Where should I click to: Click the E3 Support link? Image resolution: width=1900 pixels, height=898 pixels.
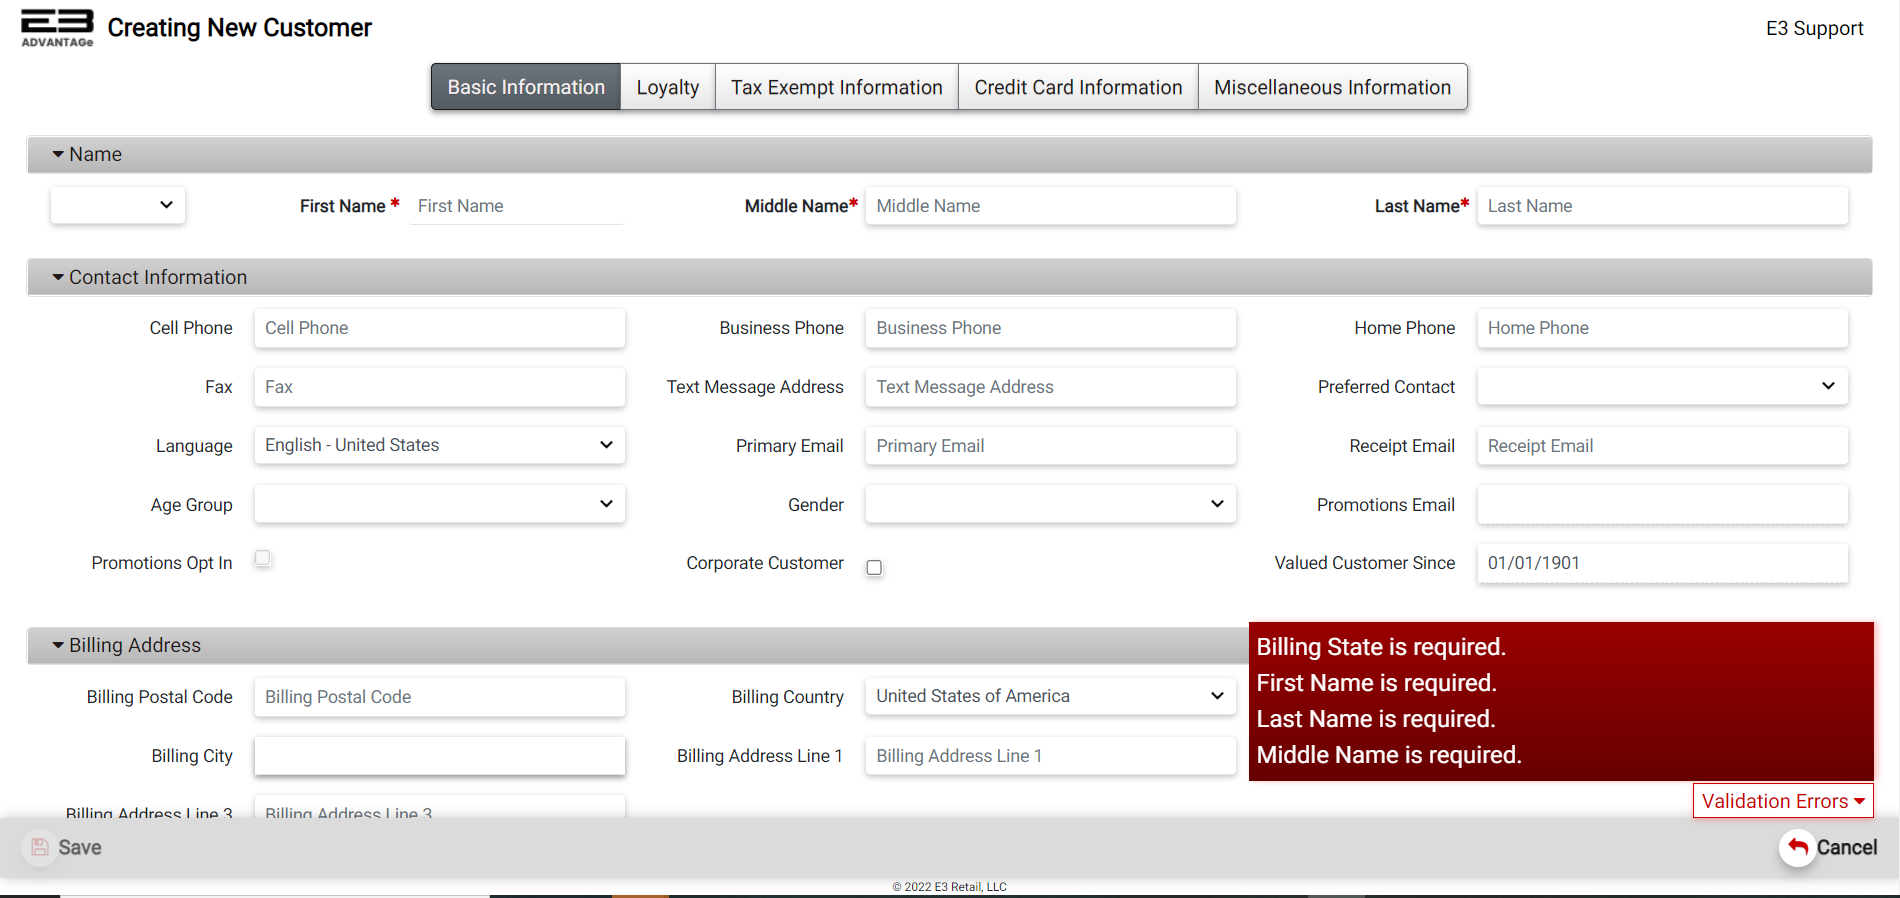(1814, 28)
